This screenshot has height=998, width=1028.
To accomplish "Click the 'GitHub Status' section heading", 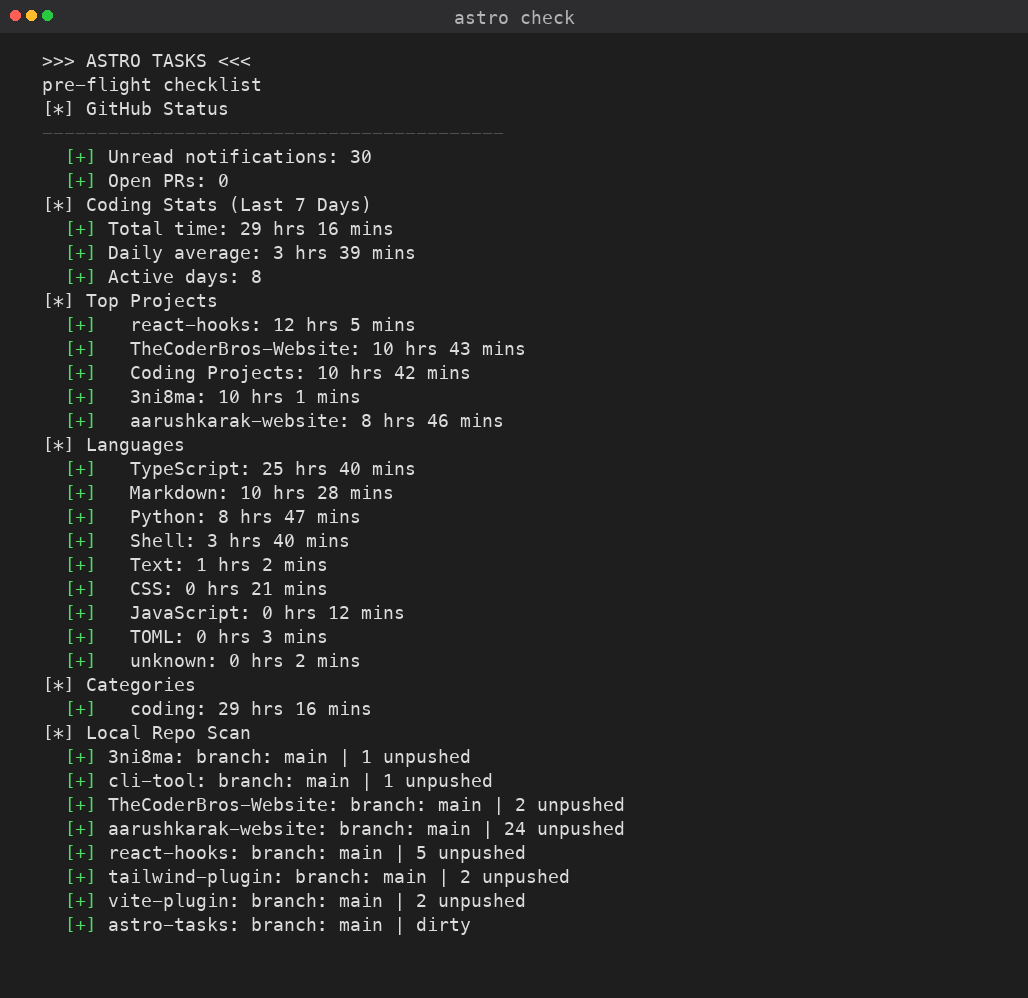I will [157, 109].
